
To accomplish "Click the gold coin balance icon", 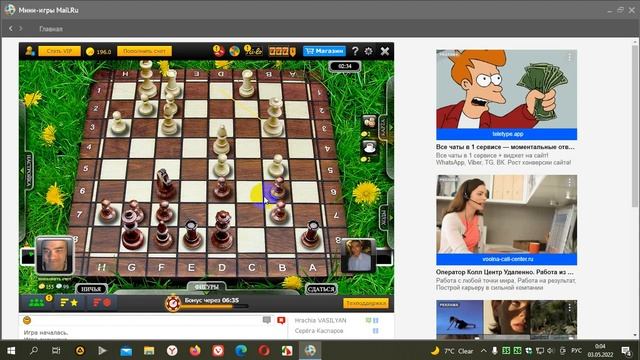I will click(x=90, y=51).
